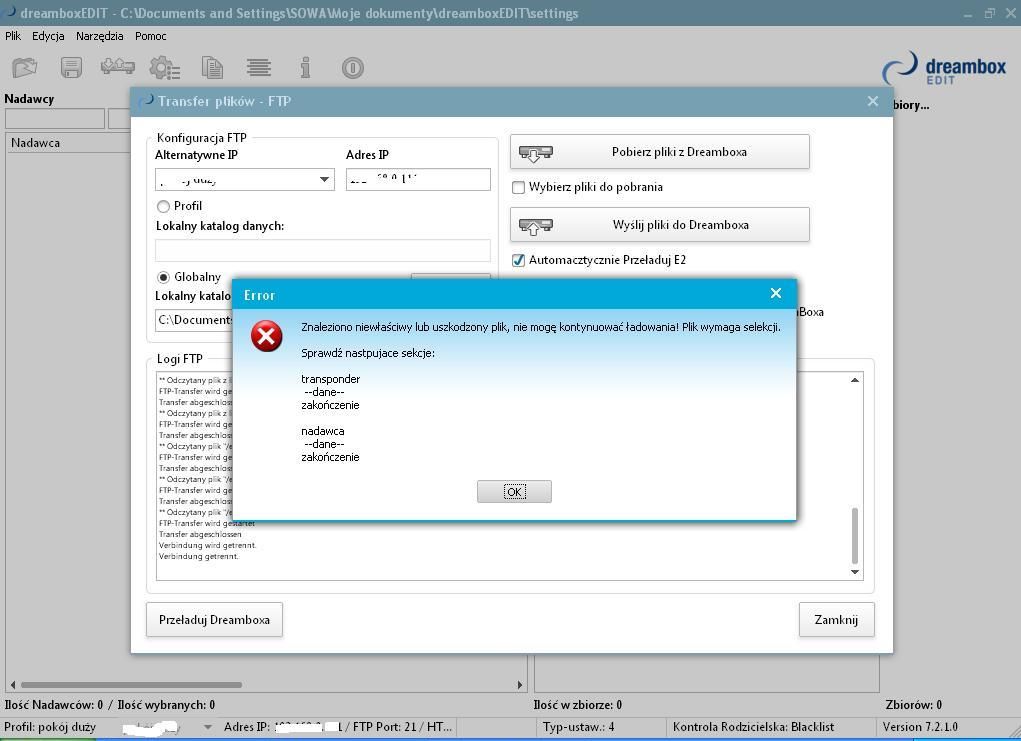
Task: Click the 'Typ-ustaw.: 4' status entry
Action: coord(579,727)
